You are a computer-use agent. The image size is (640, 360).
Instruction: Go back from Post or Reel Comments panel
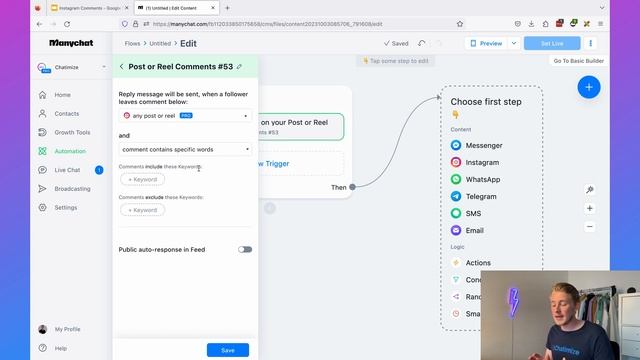[121, 67]
